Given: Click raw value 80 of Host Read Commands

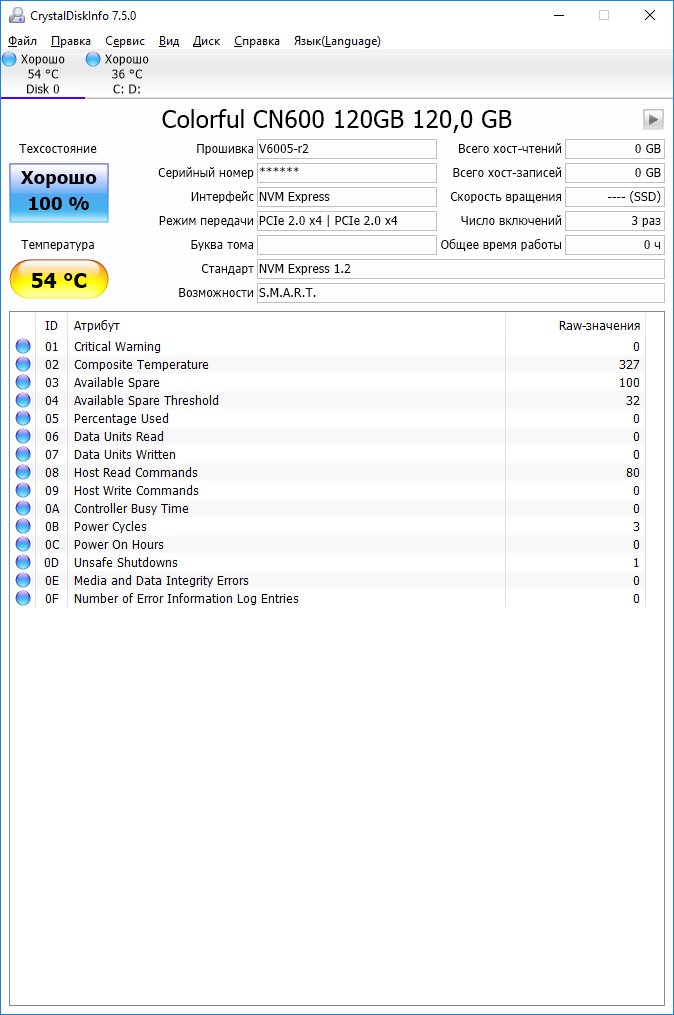Looking at the screenshot, I should 633,473.
